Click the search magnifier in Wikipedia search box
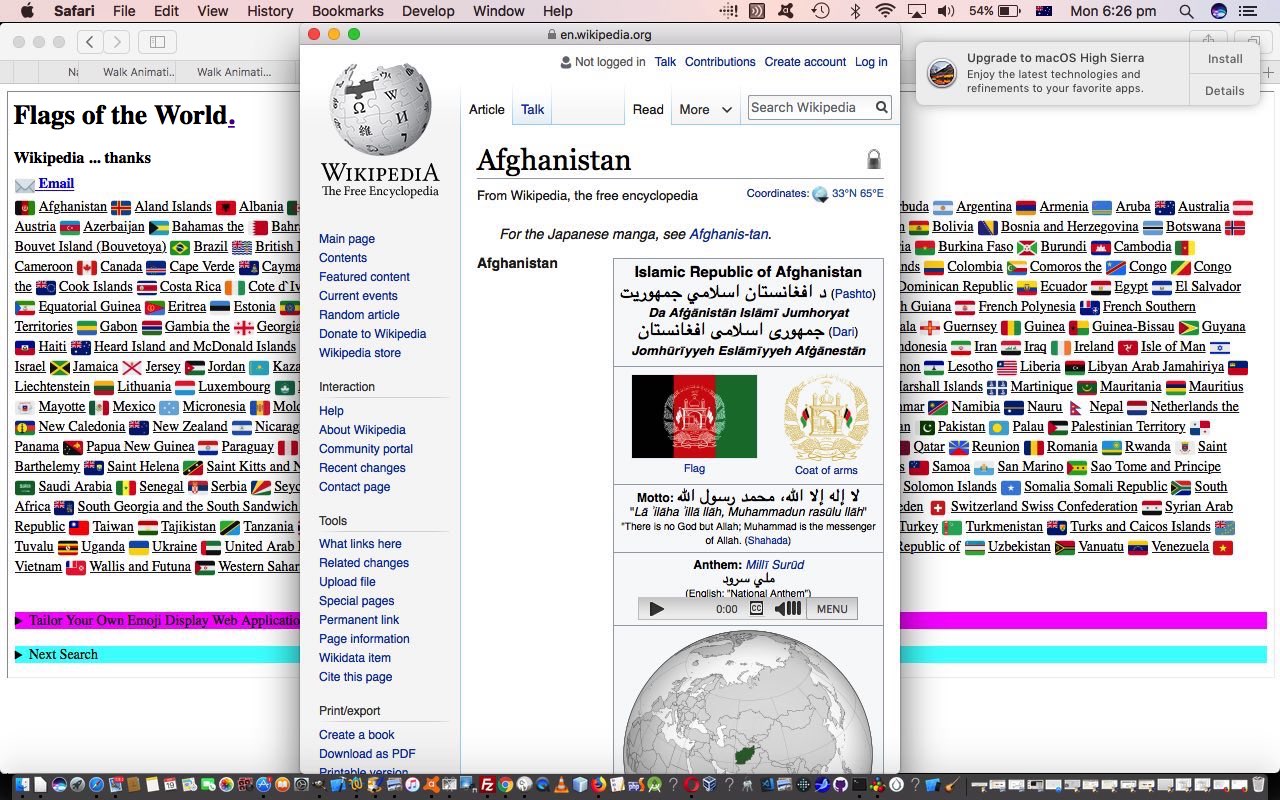The width and height of the screenshot is (1280, 800). coord(881,107)
